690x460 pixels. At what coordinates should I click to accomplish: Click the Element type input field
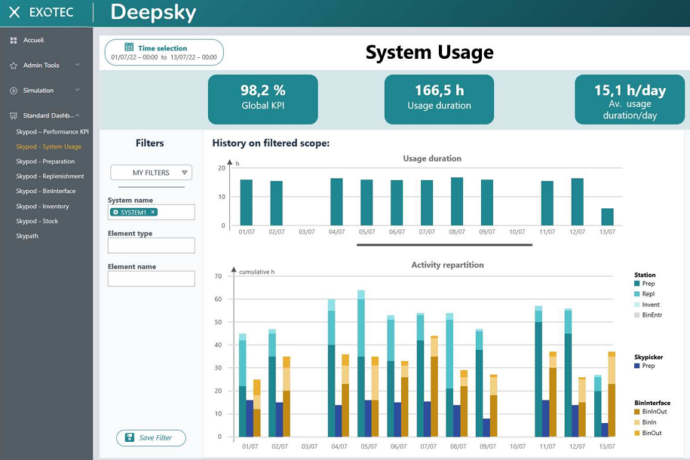pyautogui.click(x=151, y=245)
